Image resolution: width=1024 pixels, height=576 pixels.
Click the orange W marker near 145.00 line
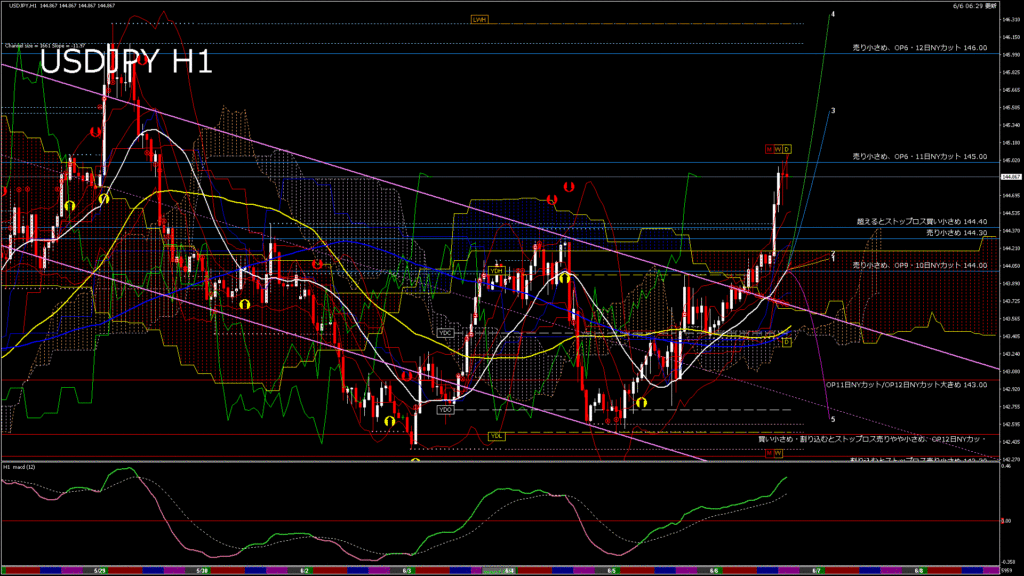coord(777,150)
